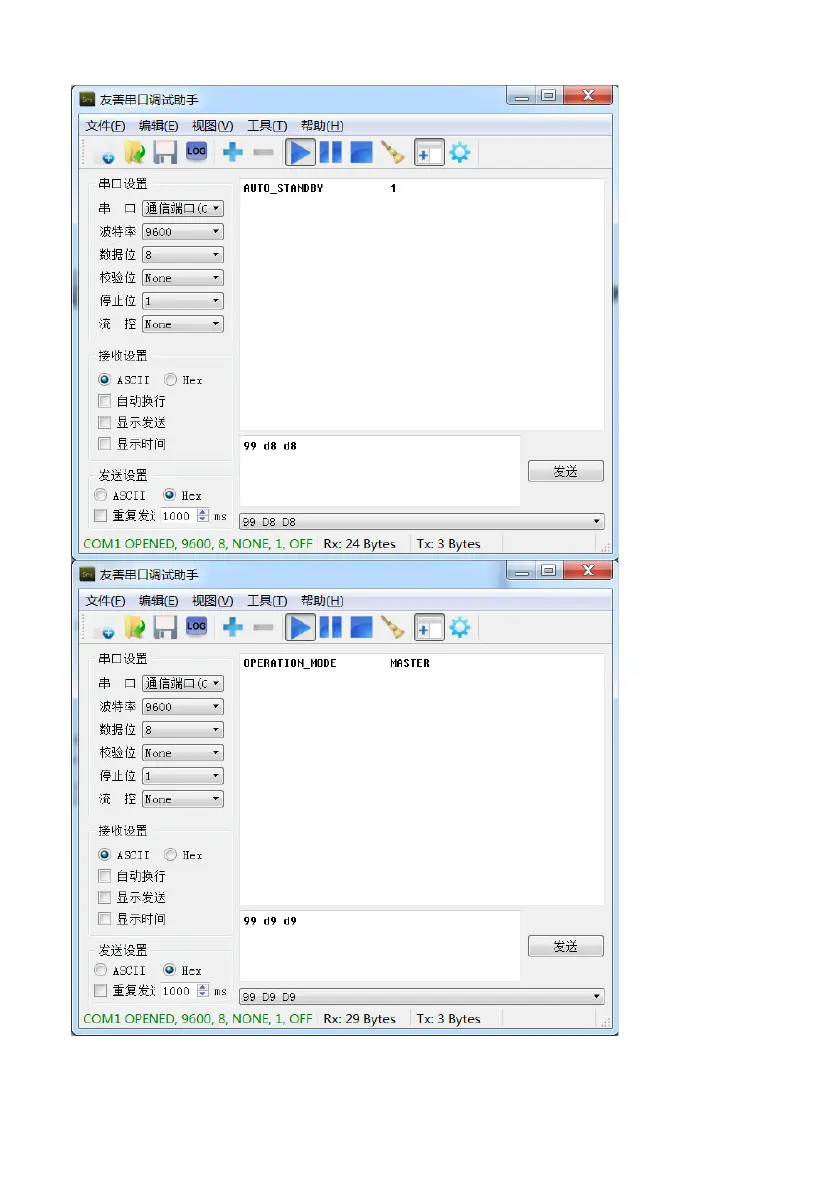Open file icon in the OPERATION_MODE window toolbar
Viewport: 839px width, 1191px height.
(135, 627)
